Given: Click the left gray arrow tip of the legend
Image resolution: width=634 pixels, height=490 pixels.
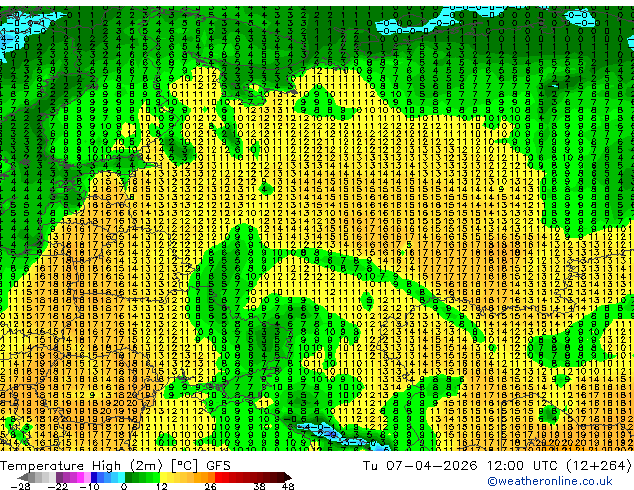Looking at the screenshot, I should 22,477.
